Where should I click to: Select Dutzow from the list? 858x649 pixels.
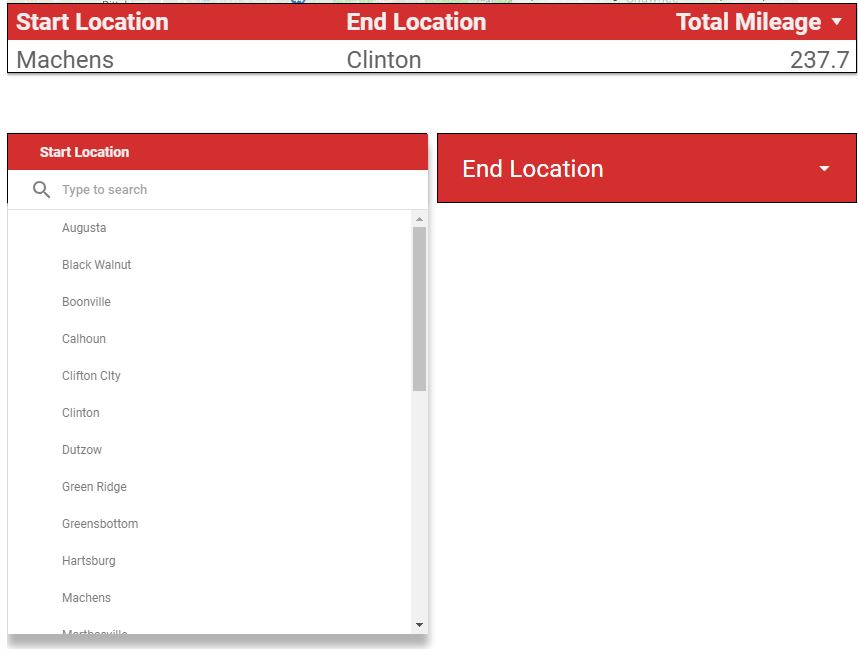point(82,450)
